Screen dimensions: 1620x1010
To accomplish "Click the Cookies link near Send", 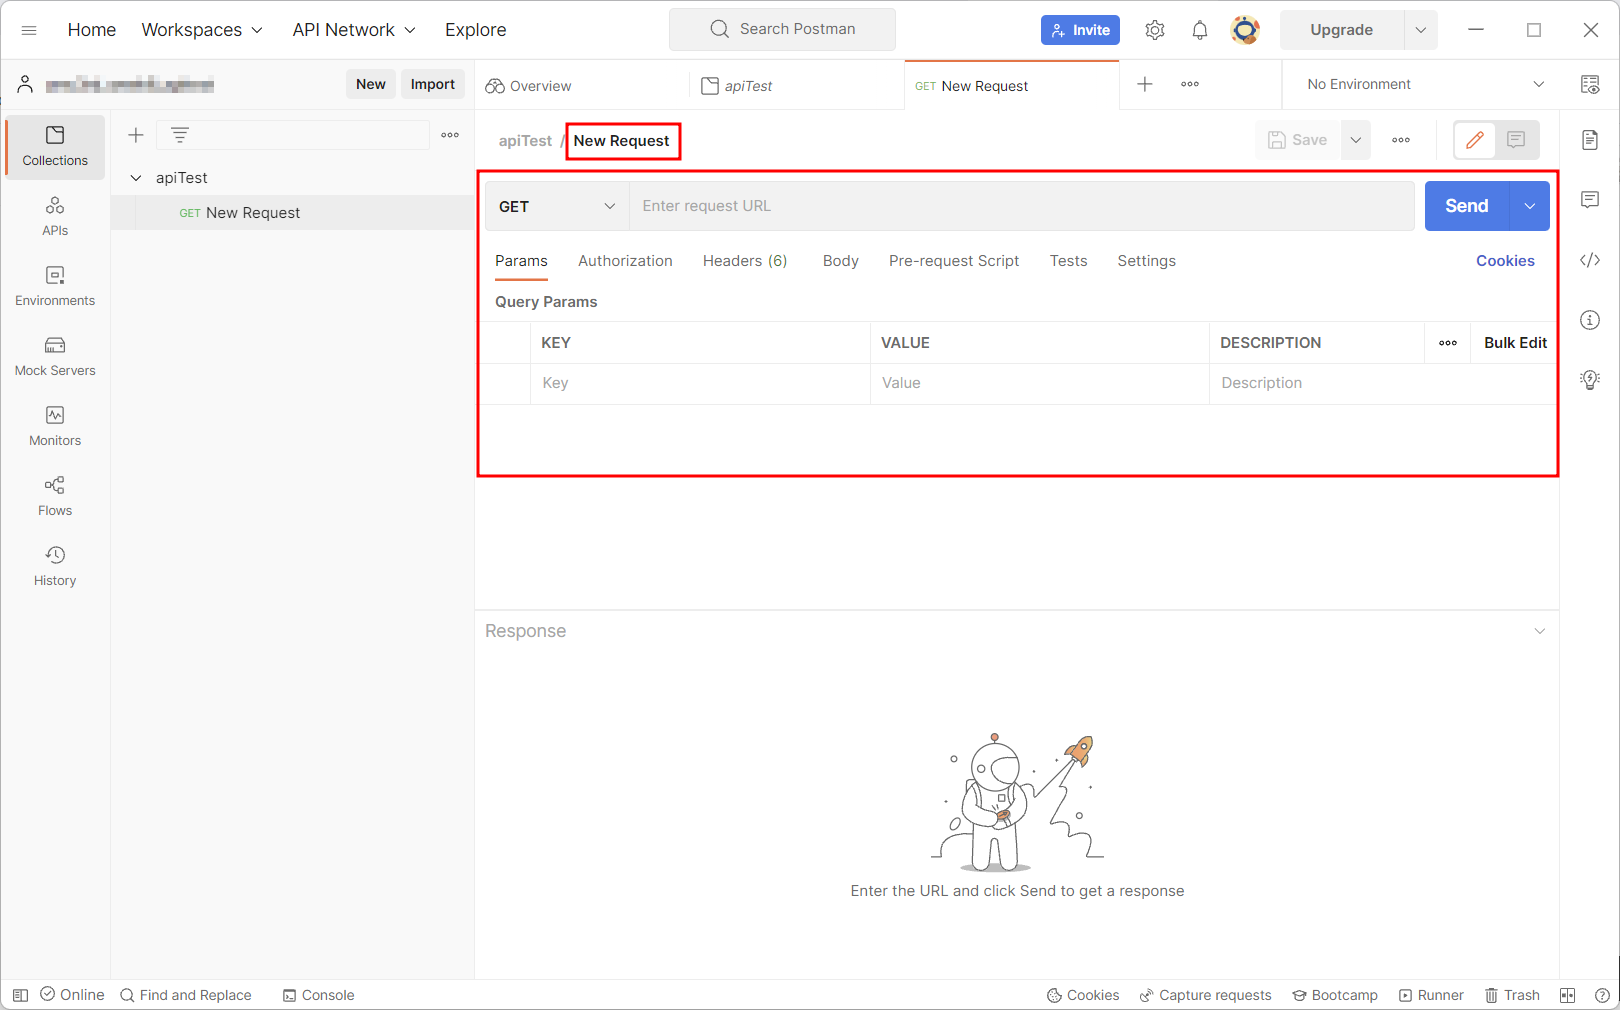I will (x=1505, y=261).
